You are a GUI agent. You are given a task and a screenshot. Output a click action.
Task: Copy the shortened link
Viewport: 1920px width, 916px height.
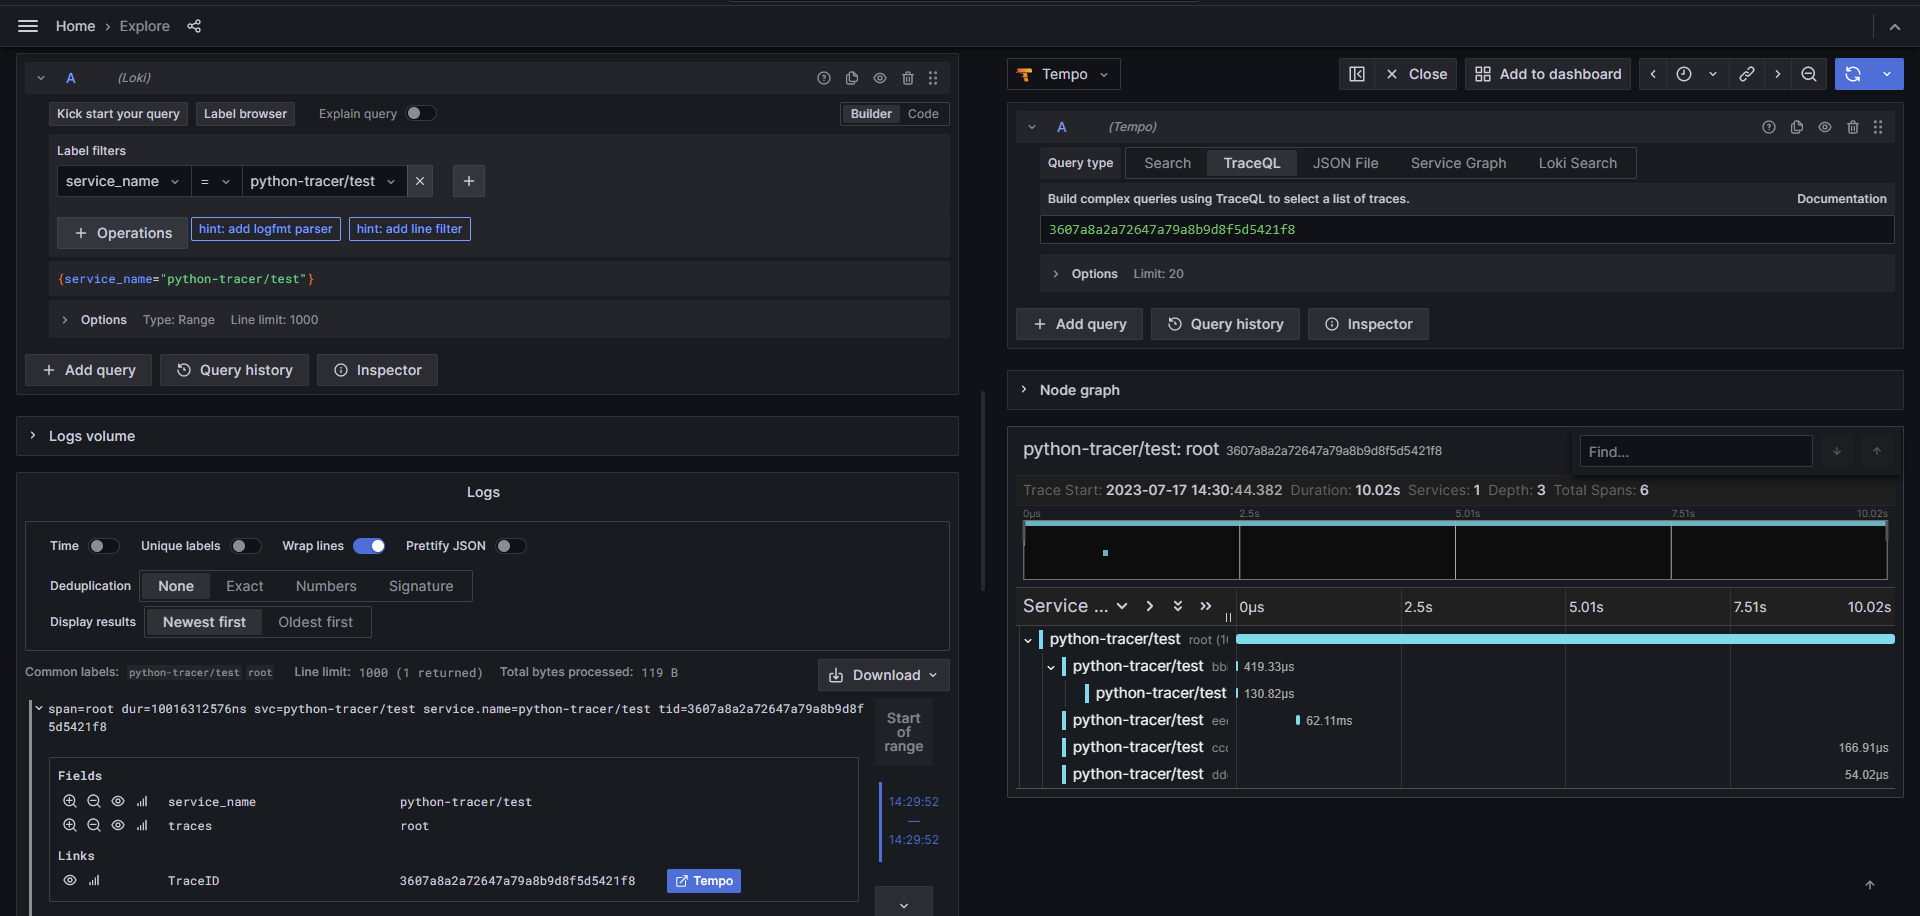(1747, 74)
